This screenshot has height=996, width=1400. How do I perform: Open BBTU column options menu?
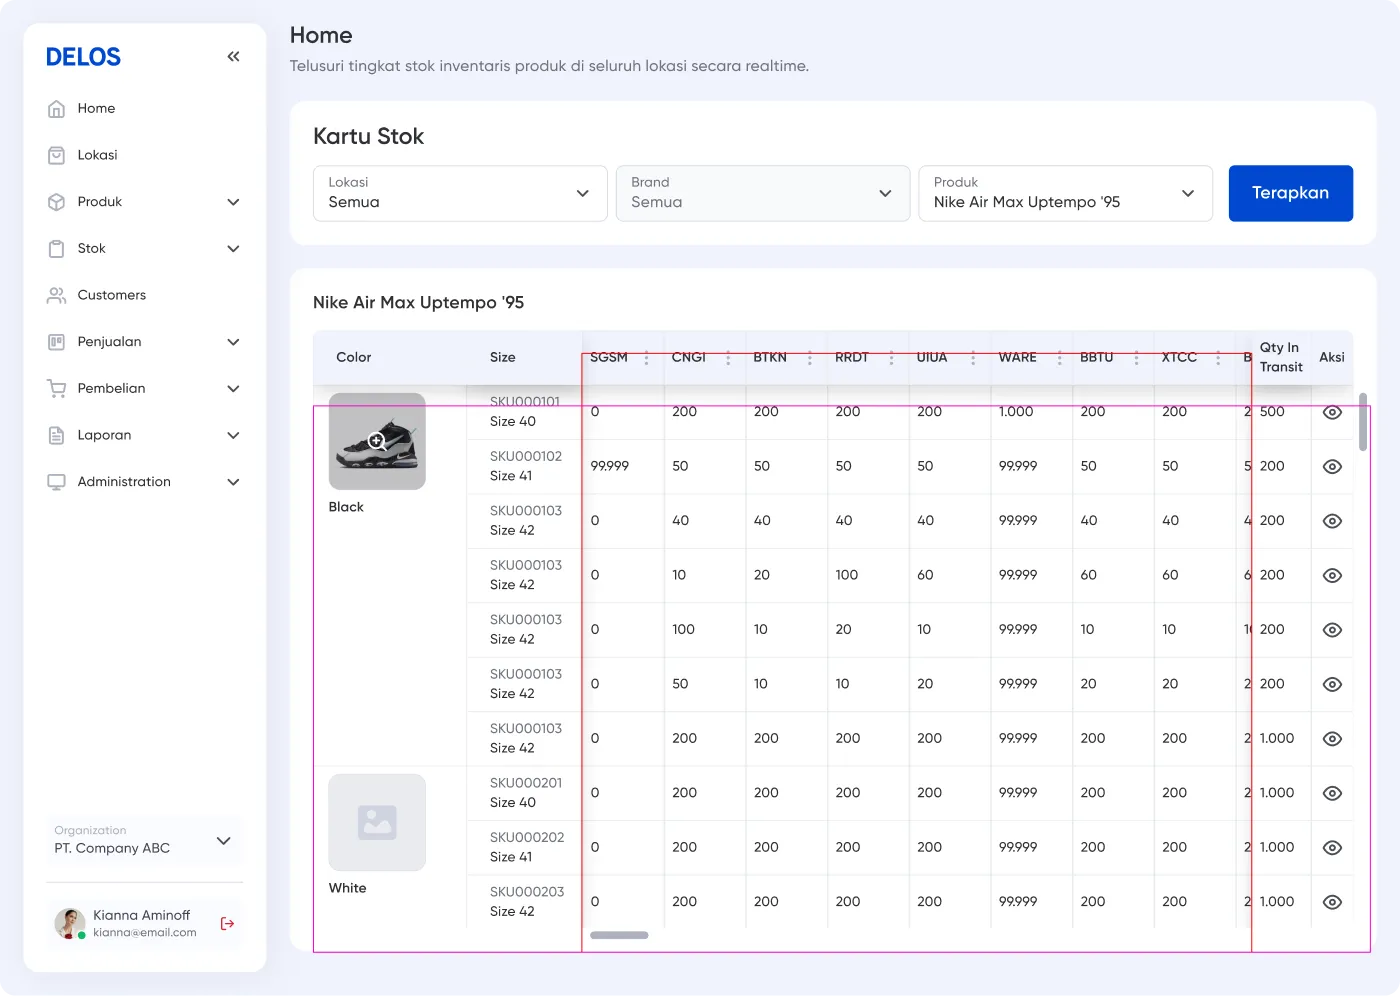tap(1136, 358)
